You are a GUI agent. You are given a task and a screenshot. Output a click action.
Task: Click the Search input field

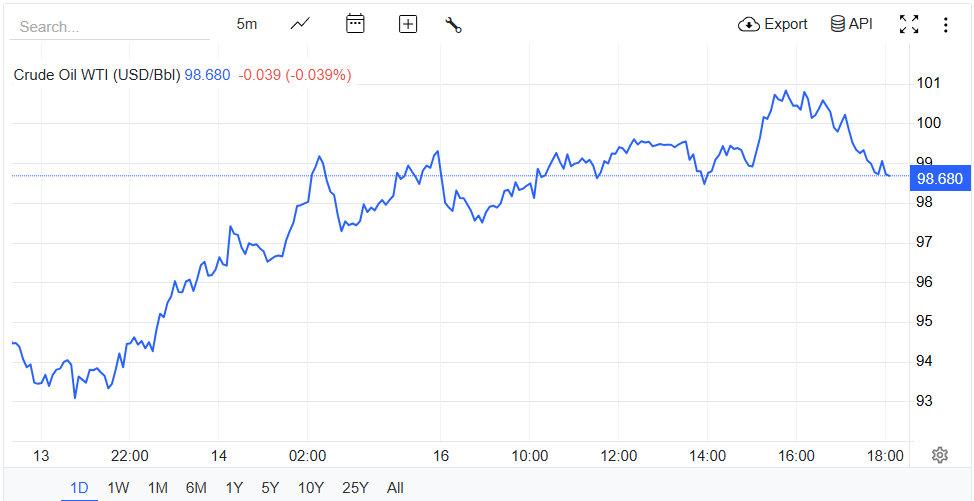[110, 27]
